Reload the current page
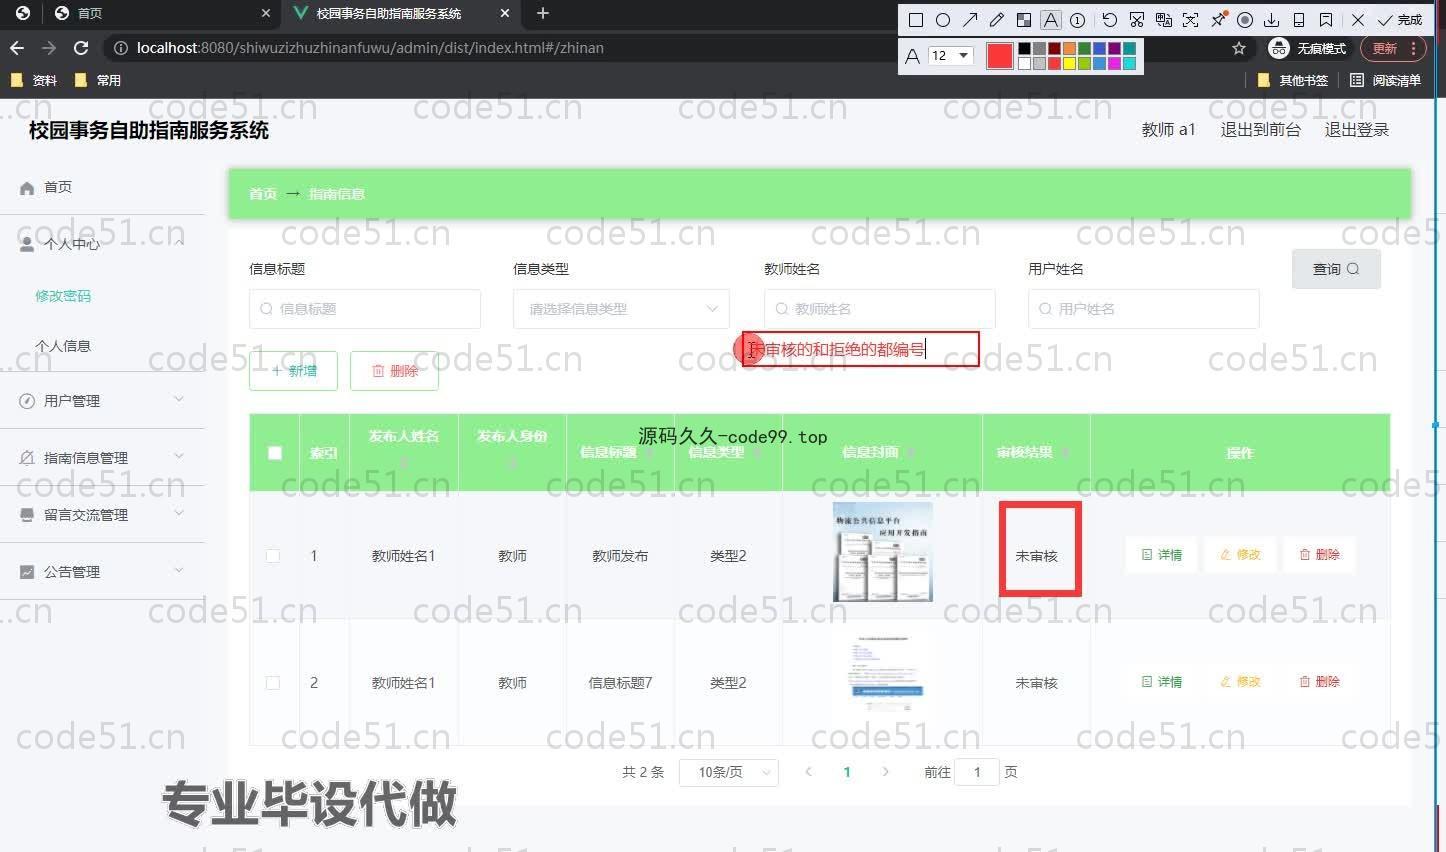Viewport: 1446px width, 852px height. [81, 48]
